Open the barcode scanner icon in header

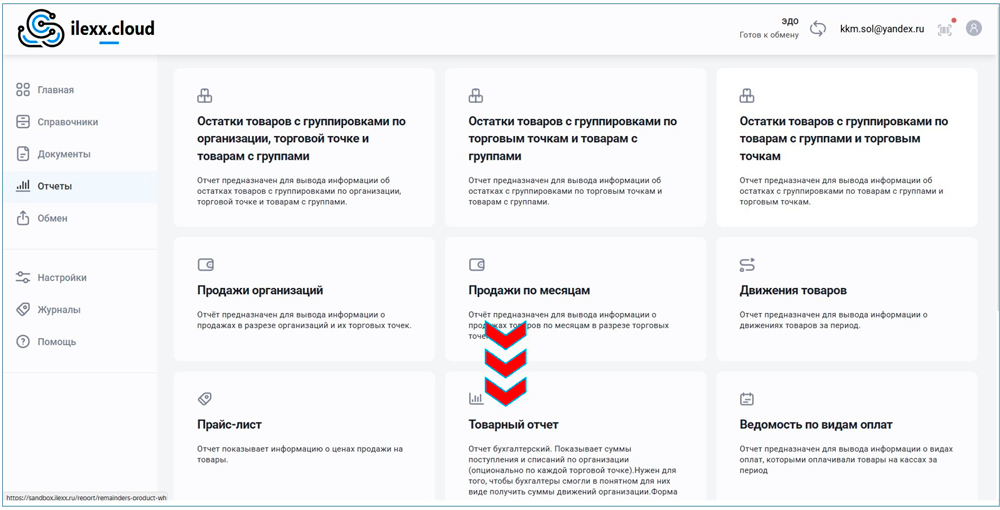tap(944, 29)
